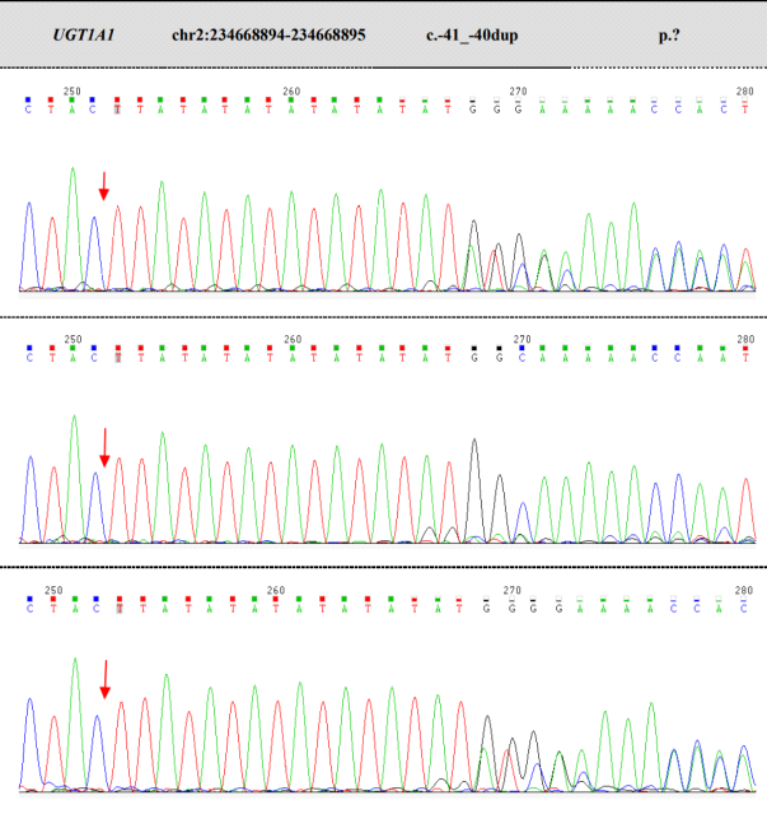This screenshot has height=814, width=768.
Task: Click position marker 270 in top chromatogram
Action: click(x=518, y=91)
